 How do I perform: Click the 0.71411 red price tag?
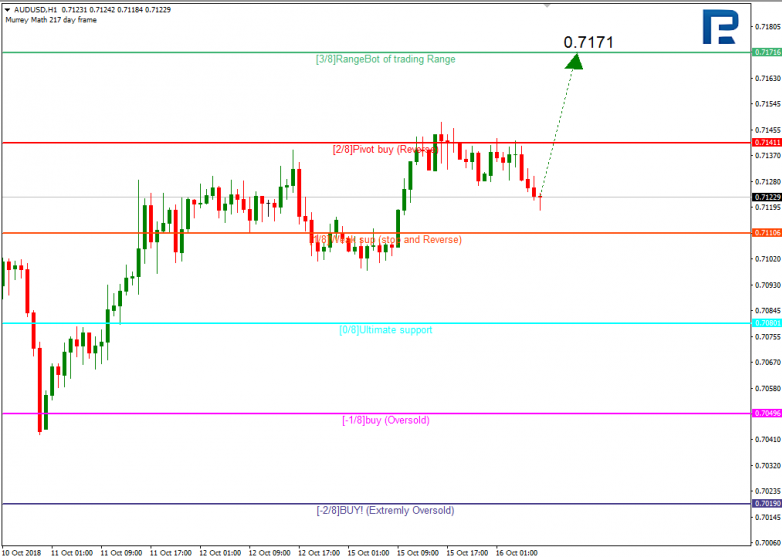click(x=767, y=143)
